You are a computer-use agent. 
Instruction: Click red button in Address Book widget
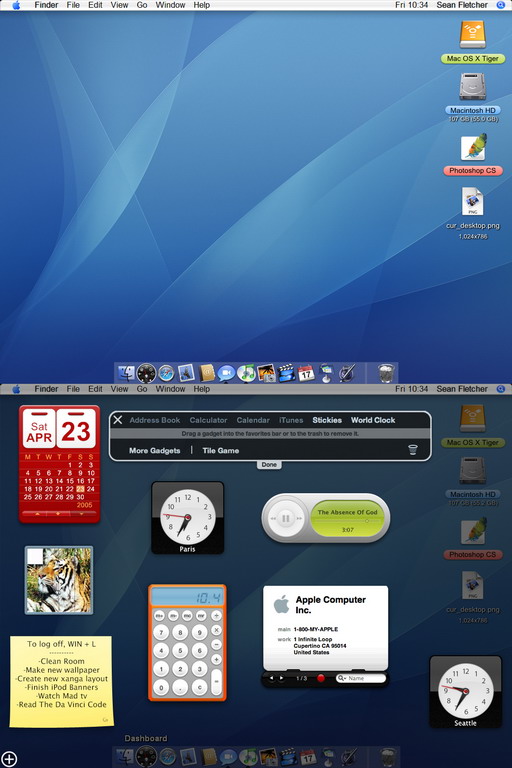pyautogui.click(x=321, y=678)
